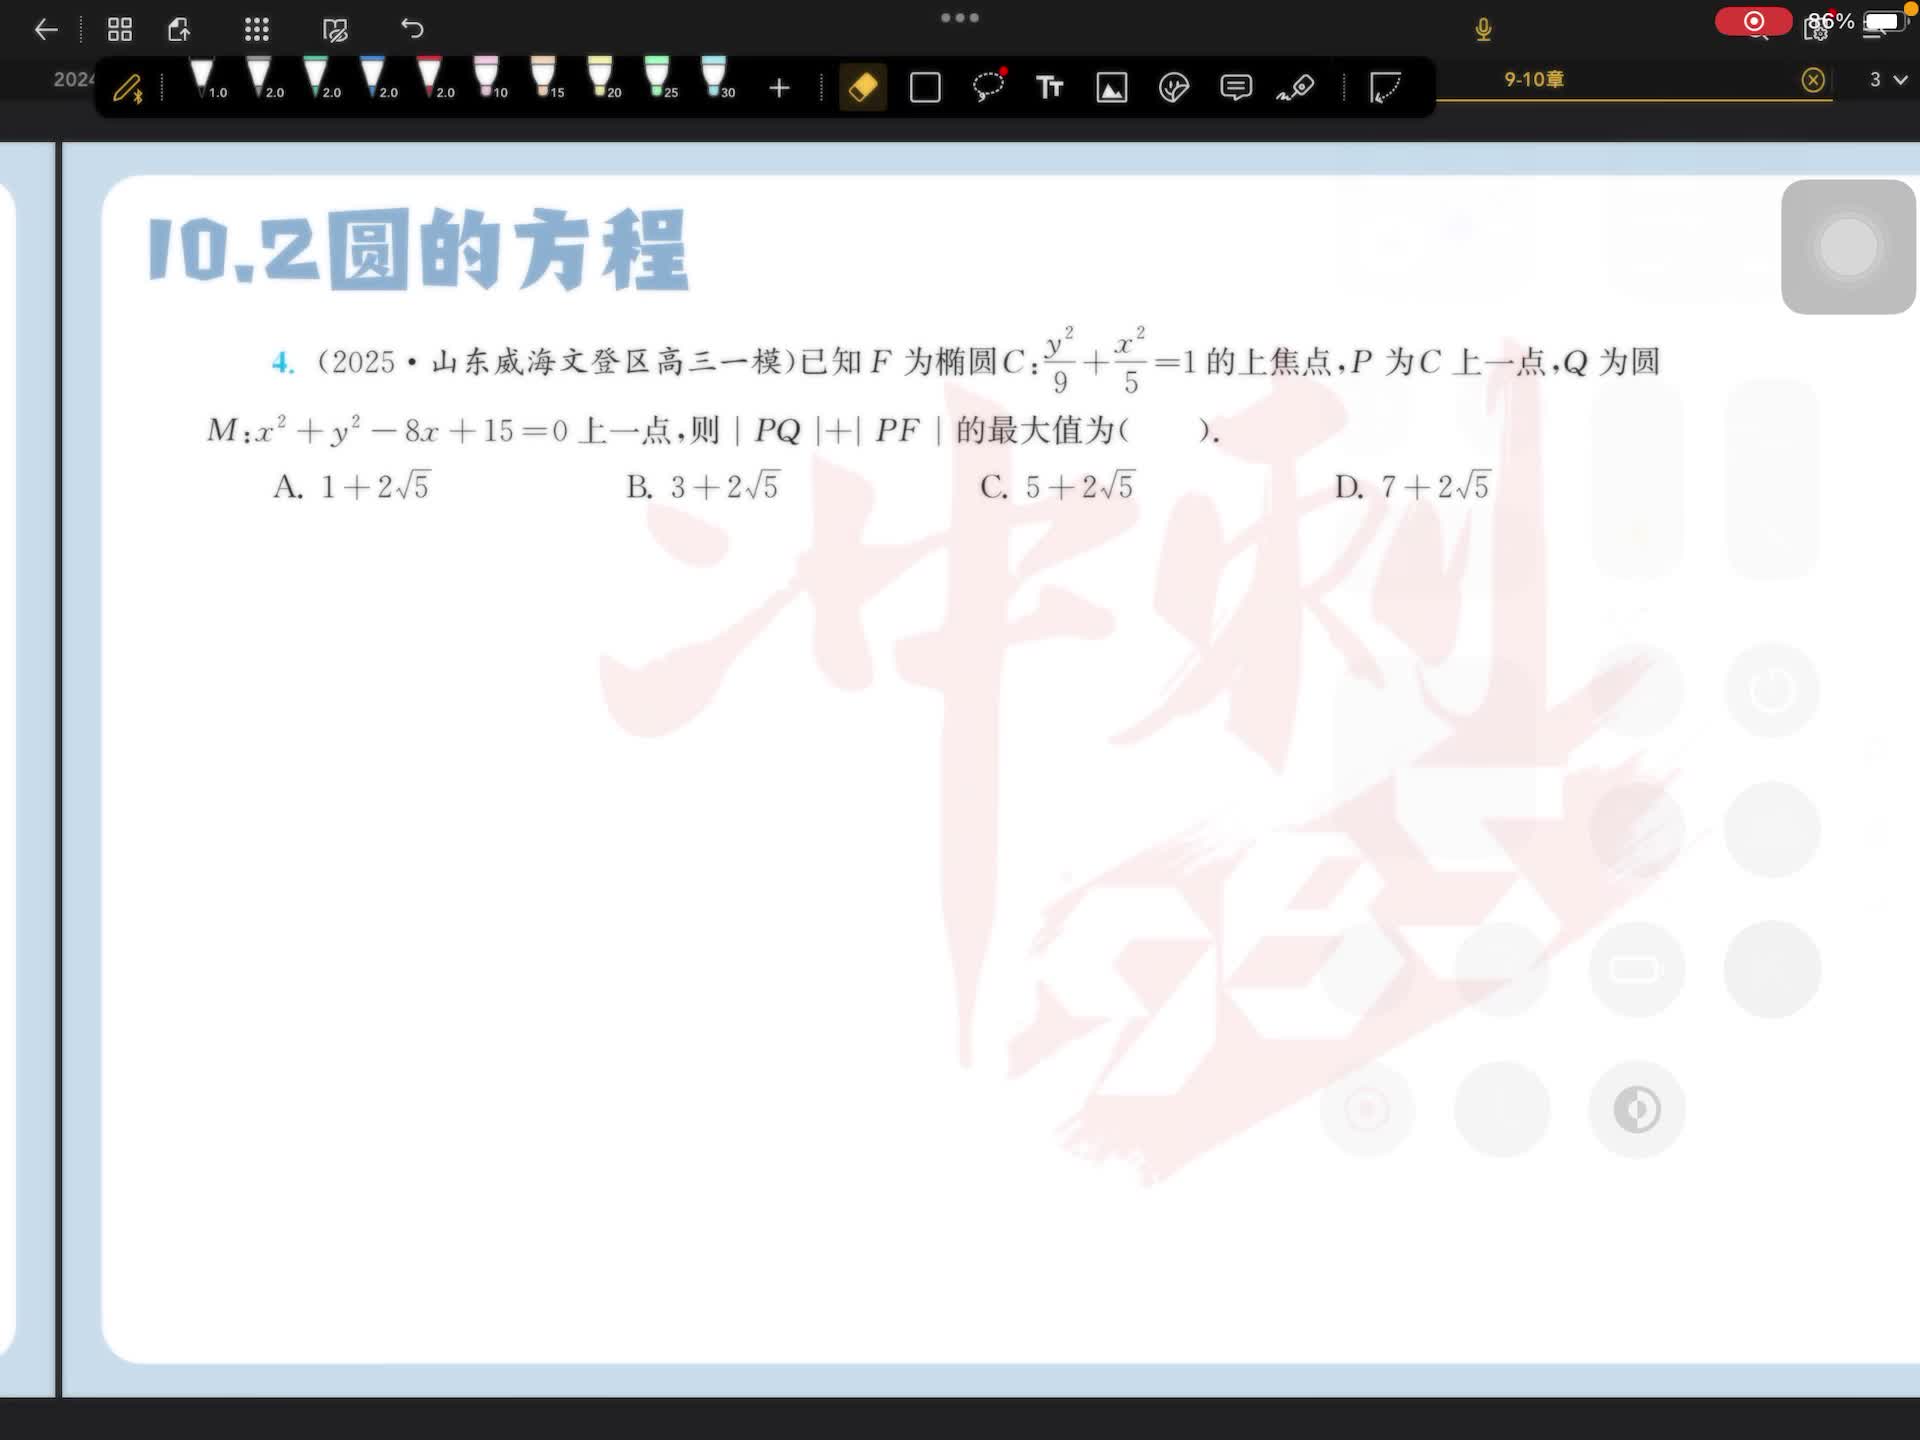Screen dimensions: 1920x1440
Task: Expand the page number 3 dropdown
Action: [x=1888, y=79]
